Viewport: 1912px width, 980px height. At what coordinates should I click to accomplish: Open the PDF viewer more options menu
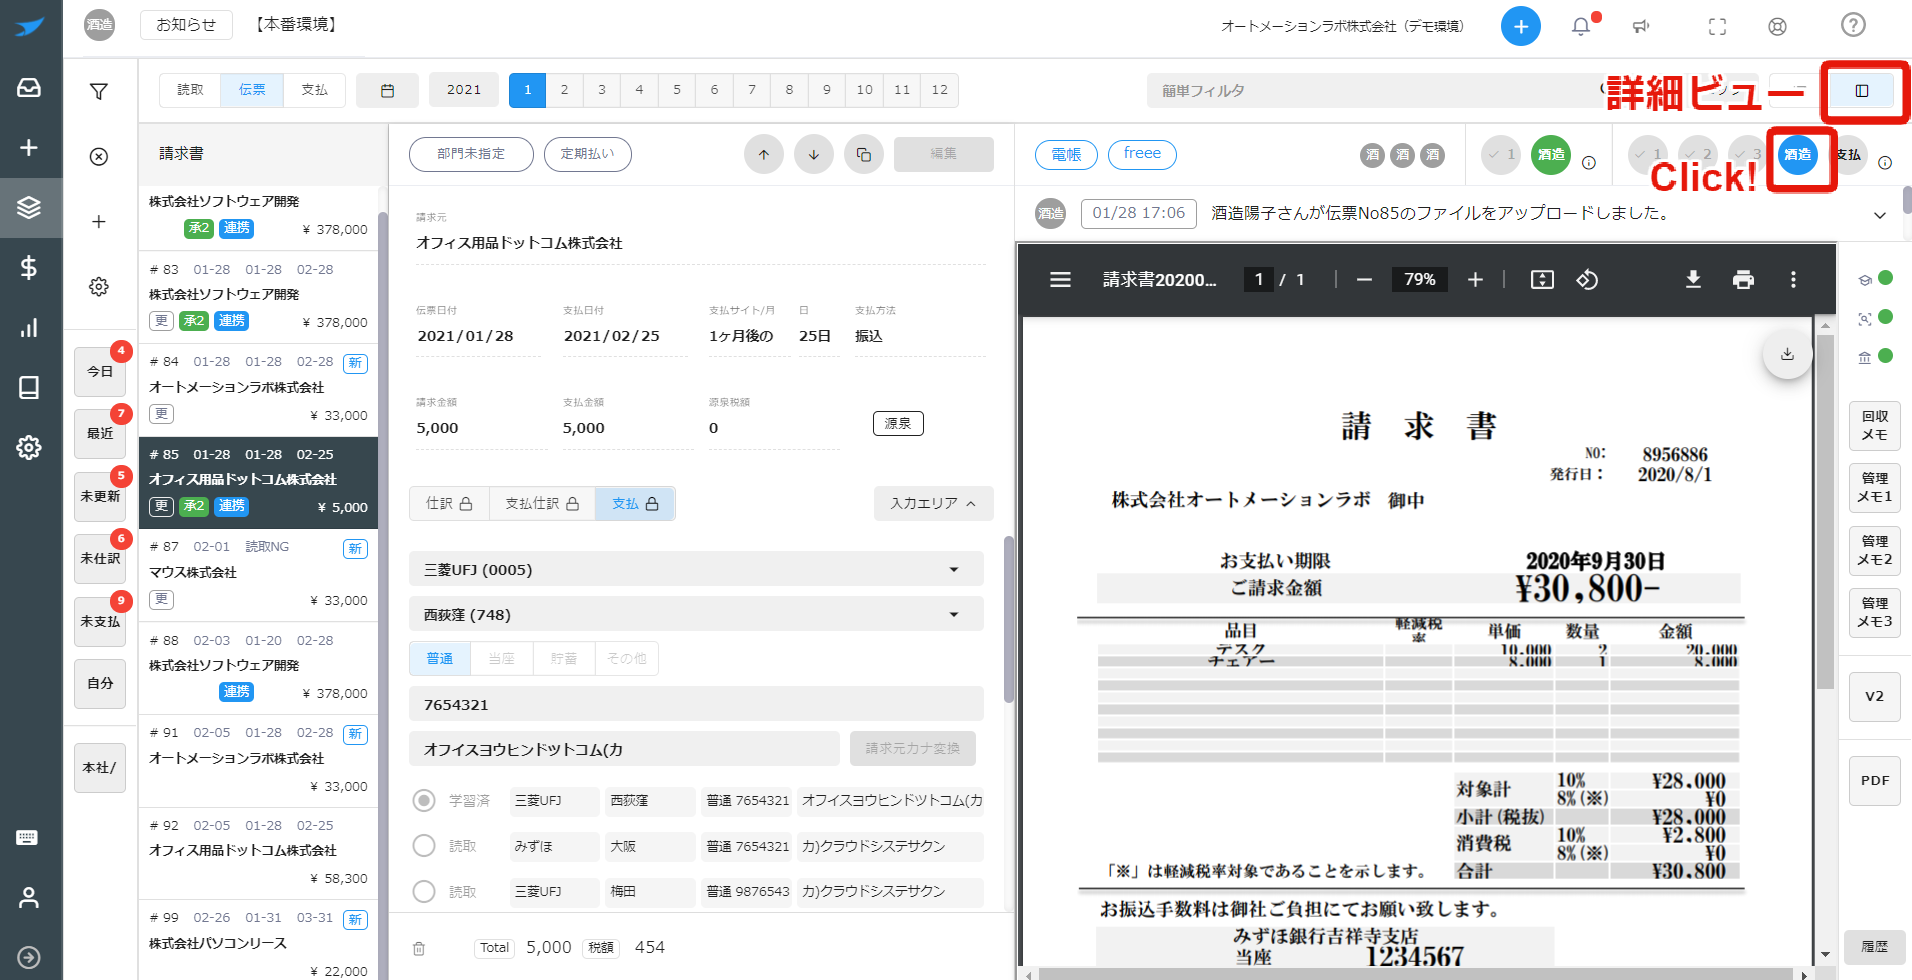pos(1793,280)
